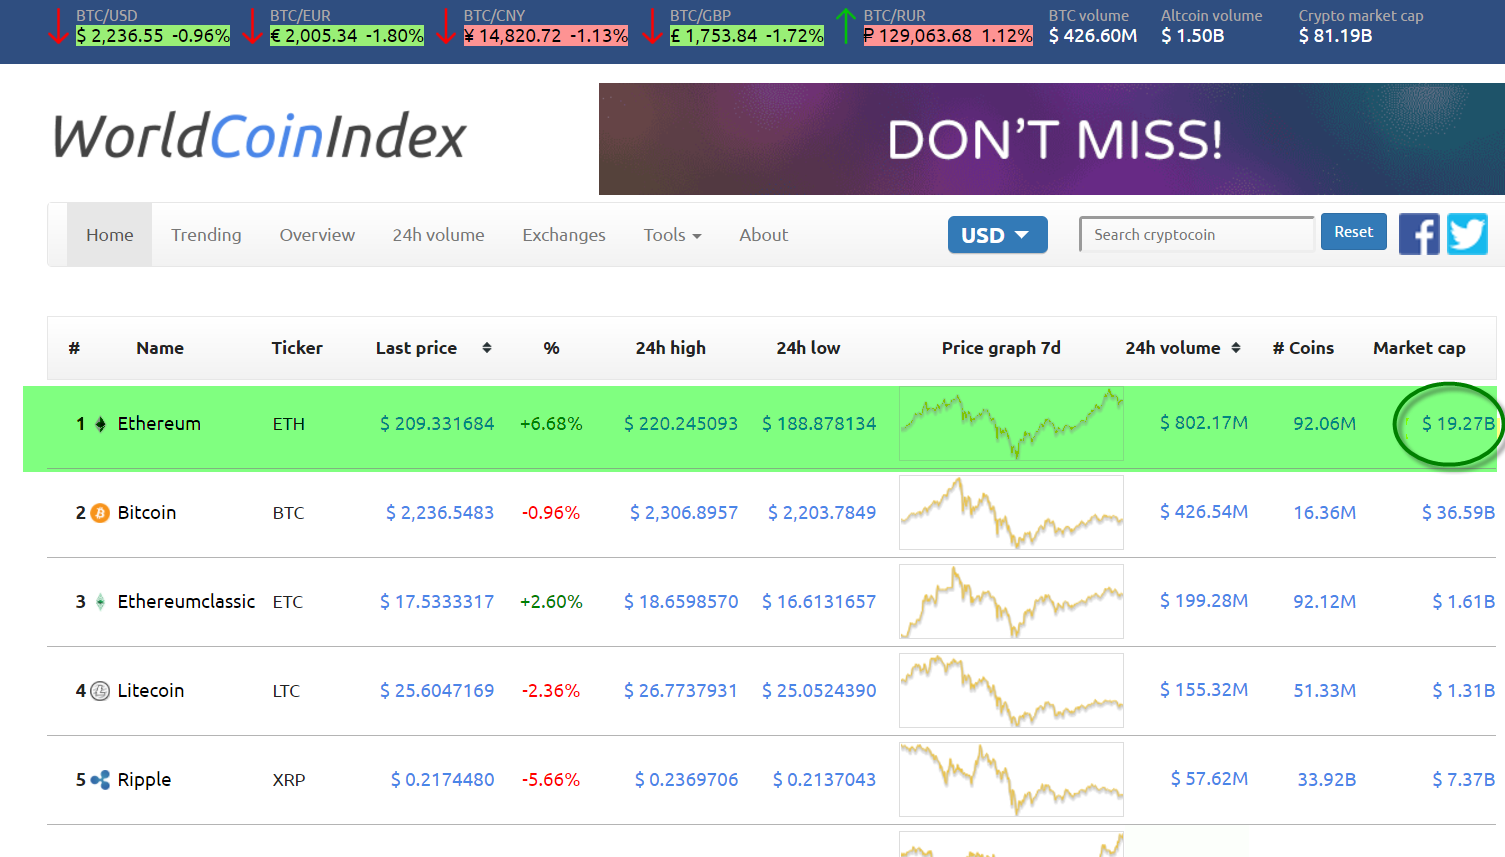
Task: Click the BTC/EUR red down arrow
Action: (x=253, y=26)
